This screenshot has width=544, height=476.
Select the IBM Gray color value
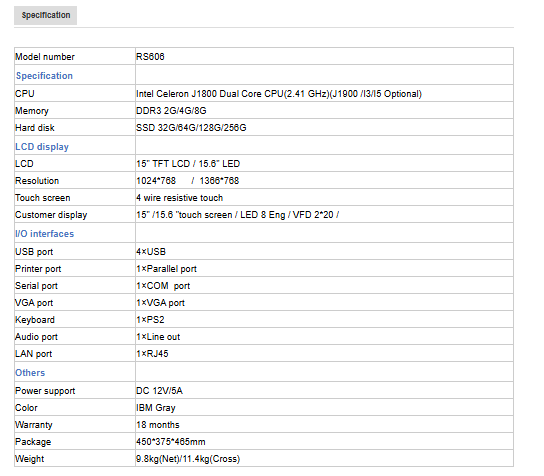click(156, 408)
